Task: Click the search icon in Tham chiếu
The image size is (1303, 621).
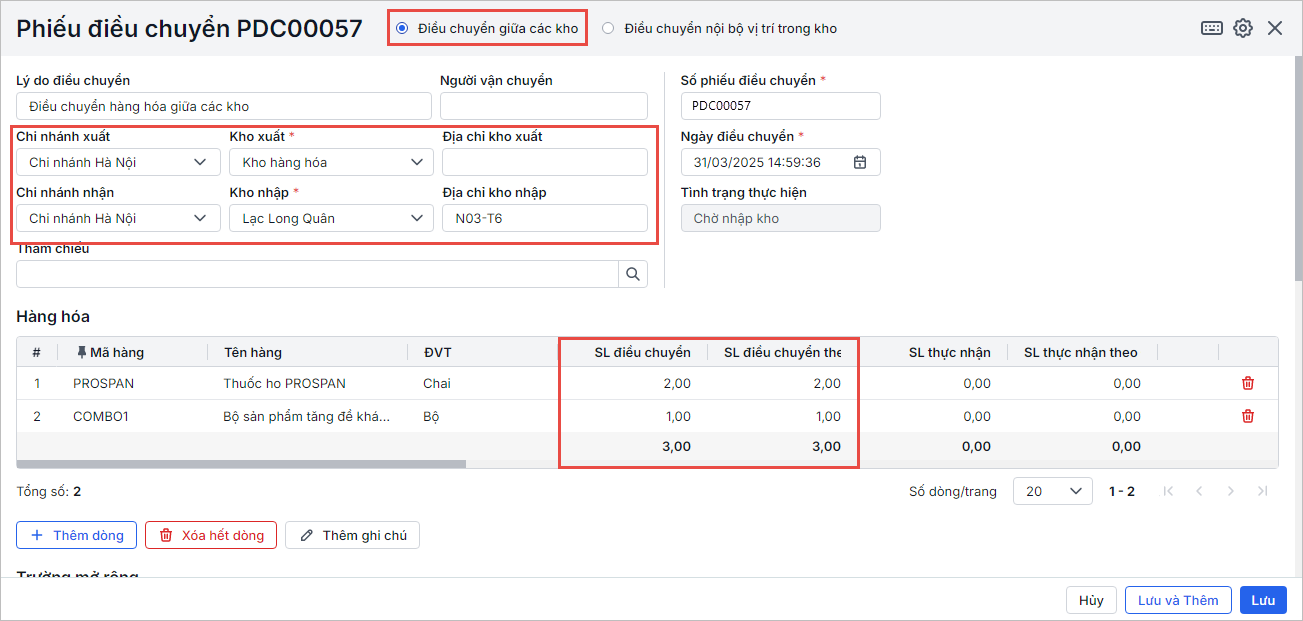Action: pos(633,273)
